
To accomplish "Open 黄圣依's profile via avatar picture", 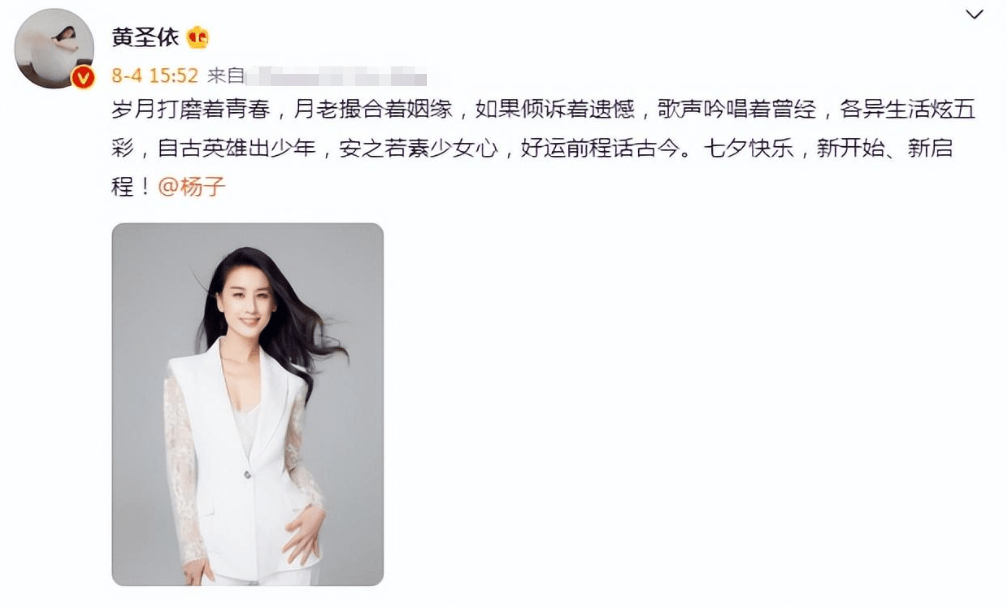I will coord(54,49).
